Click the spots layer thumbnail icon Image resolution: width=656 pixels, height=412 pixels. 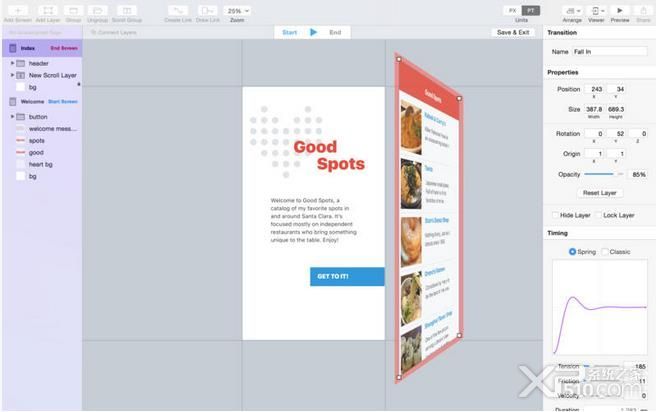20,141
